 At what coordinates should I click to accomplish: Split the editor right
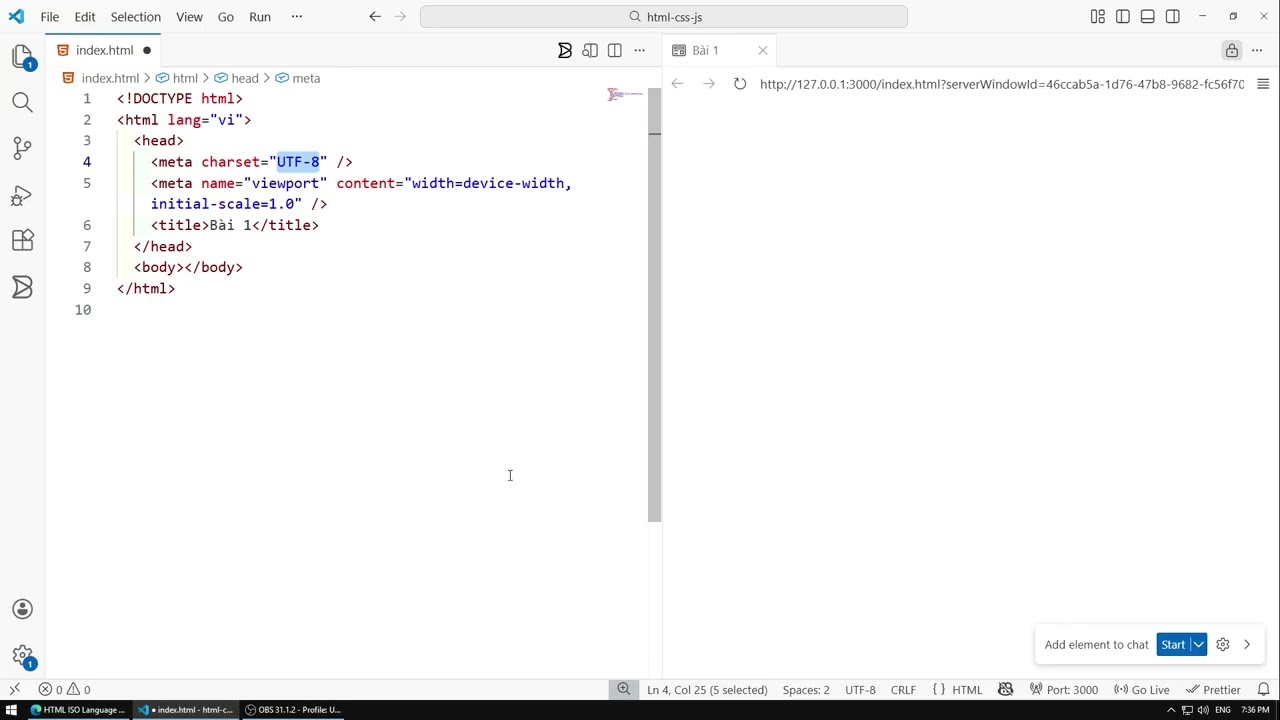click(x=615, y=50)
